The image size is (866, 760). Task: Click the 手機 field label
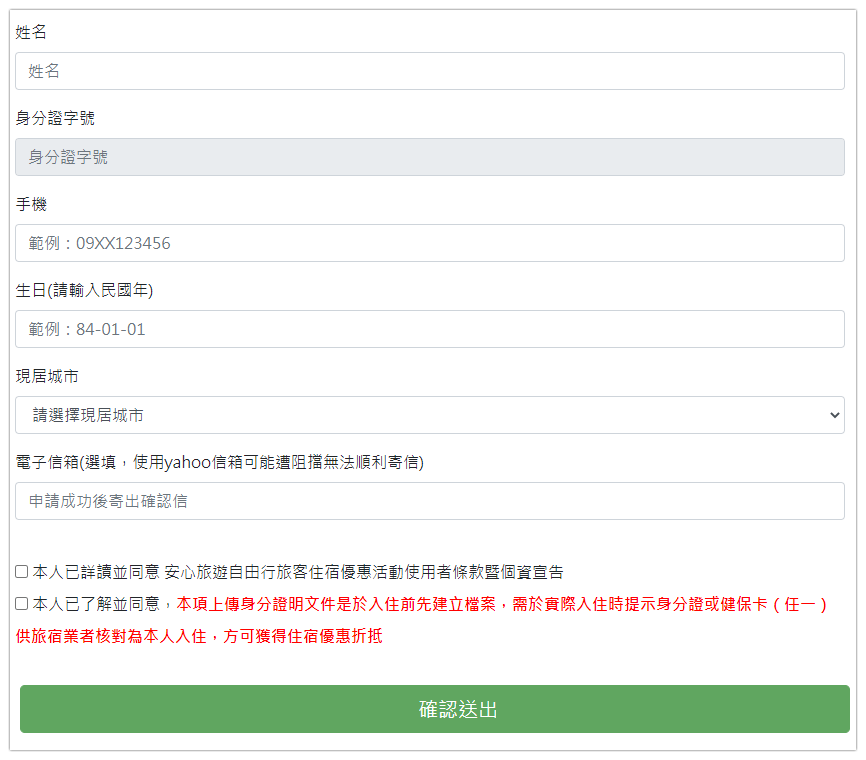31,205
